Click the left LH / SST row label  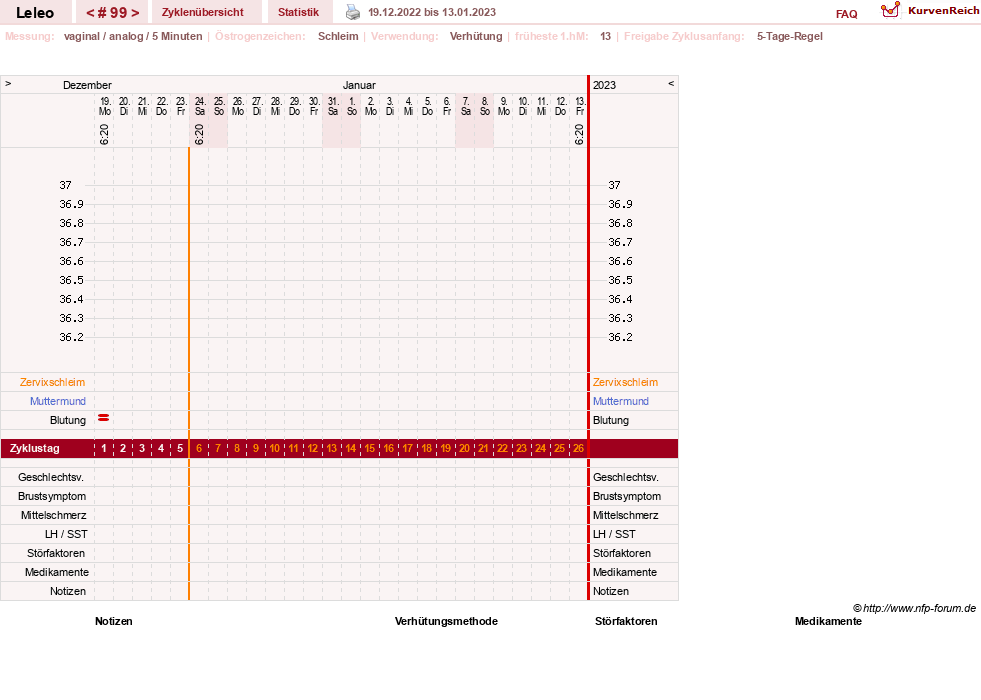point(66,534)
